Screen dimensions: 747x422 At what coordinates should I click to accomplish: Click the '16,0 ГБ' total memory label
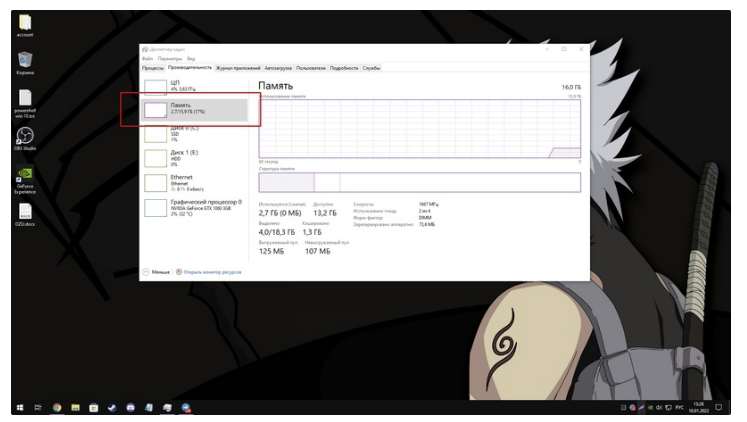(571, 87)
